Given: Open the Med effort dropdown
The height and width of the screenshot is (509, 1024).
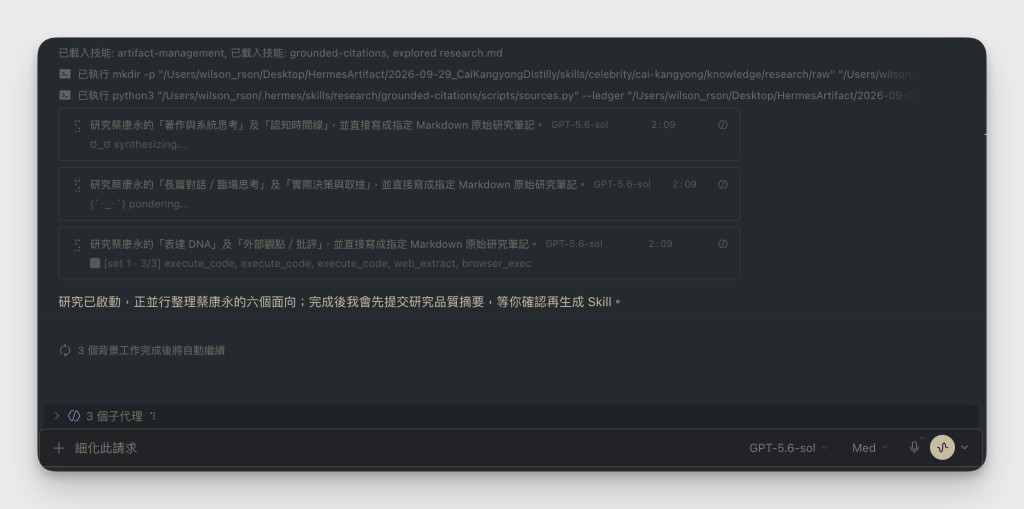Looking at the screenshot, I should point(869,448).
